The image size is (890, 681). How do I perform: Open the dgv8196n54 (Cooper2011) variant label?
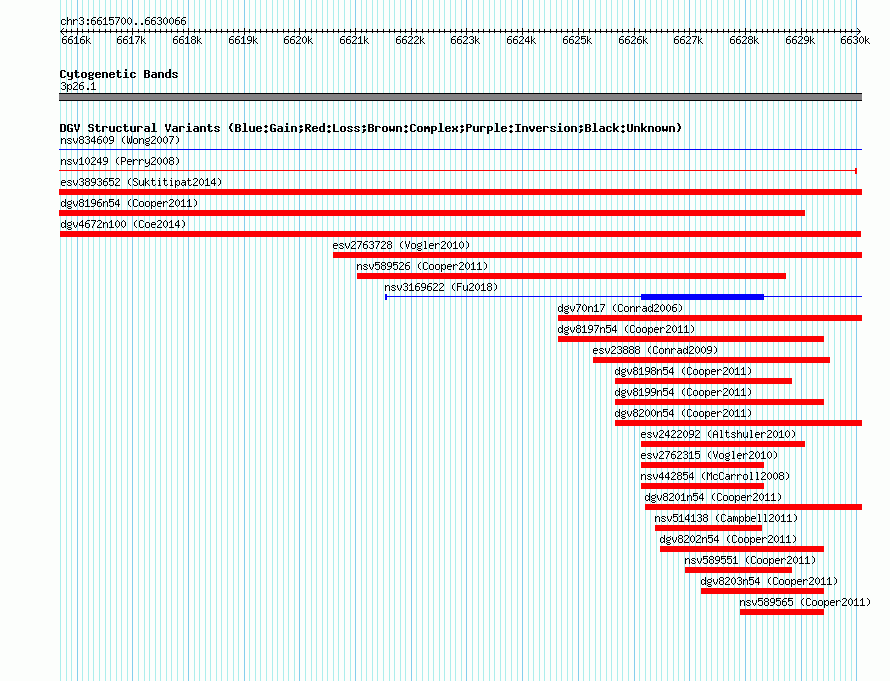(x=129, y=203)
